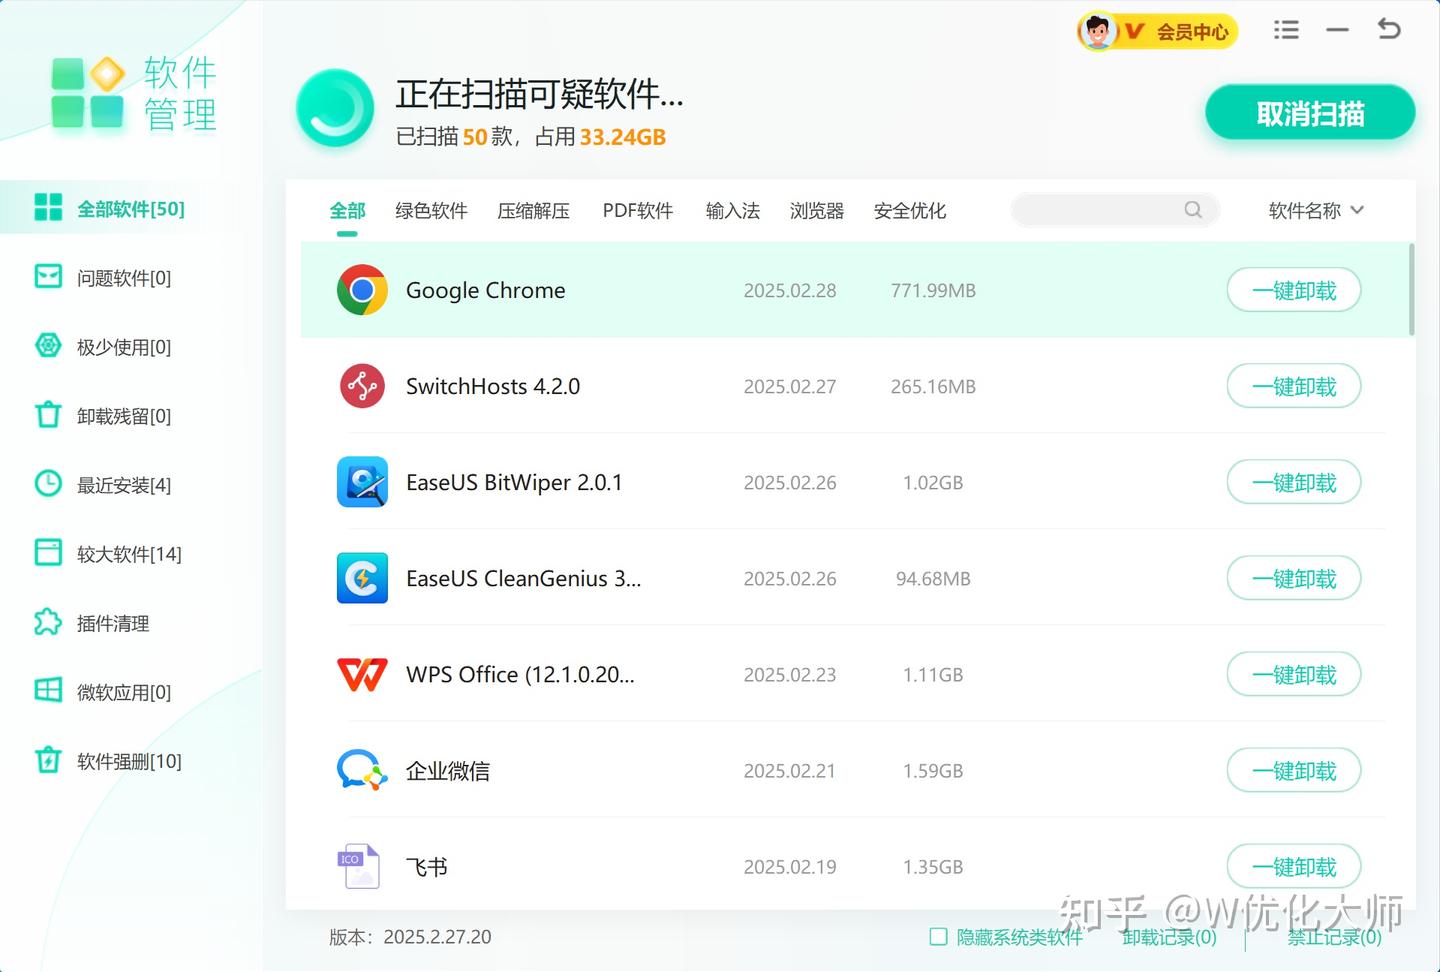Switch to the 输入法 tab

coord(732,210)
